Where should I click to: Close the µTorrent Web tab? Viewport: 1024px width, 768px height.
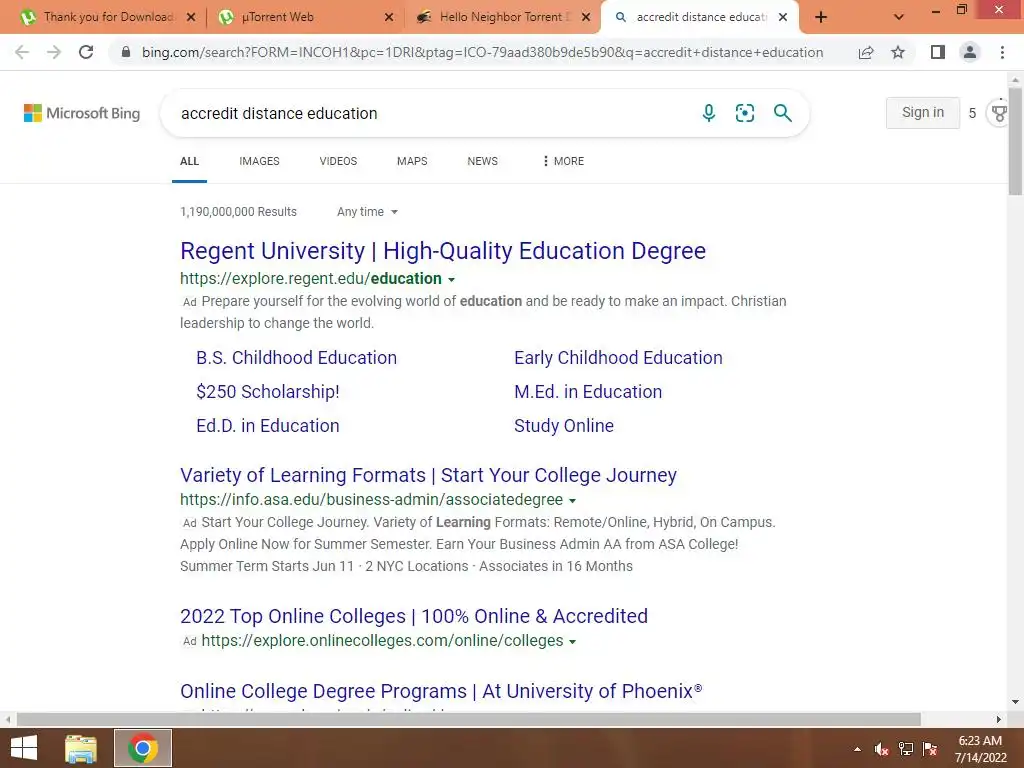[389, 17]
